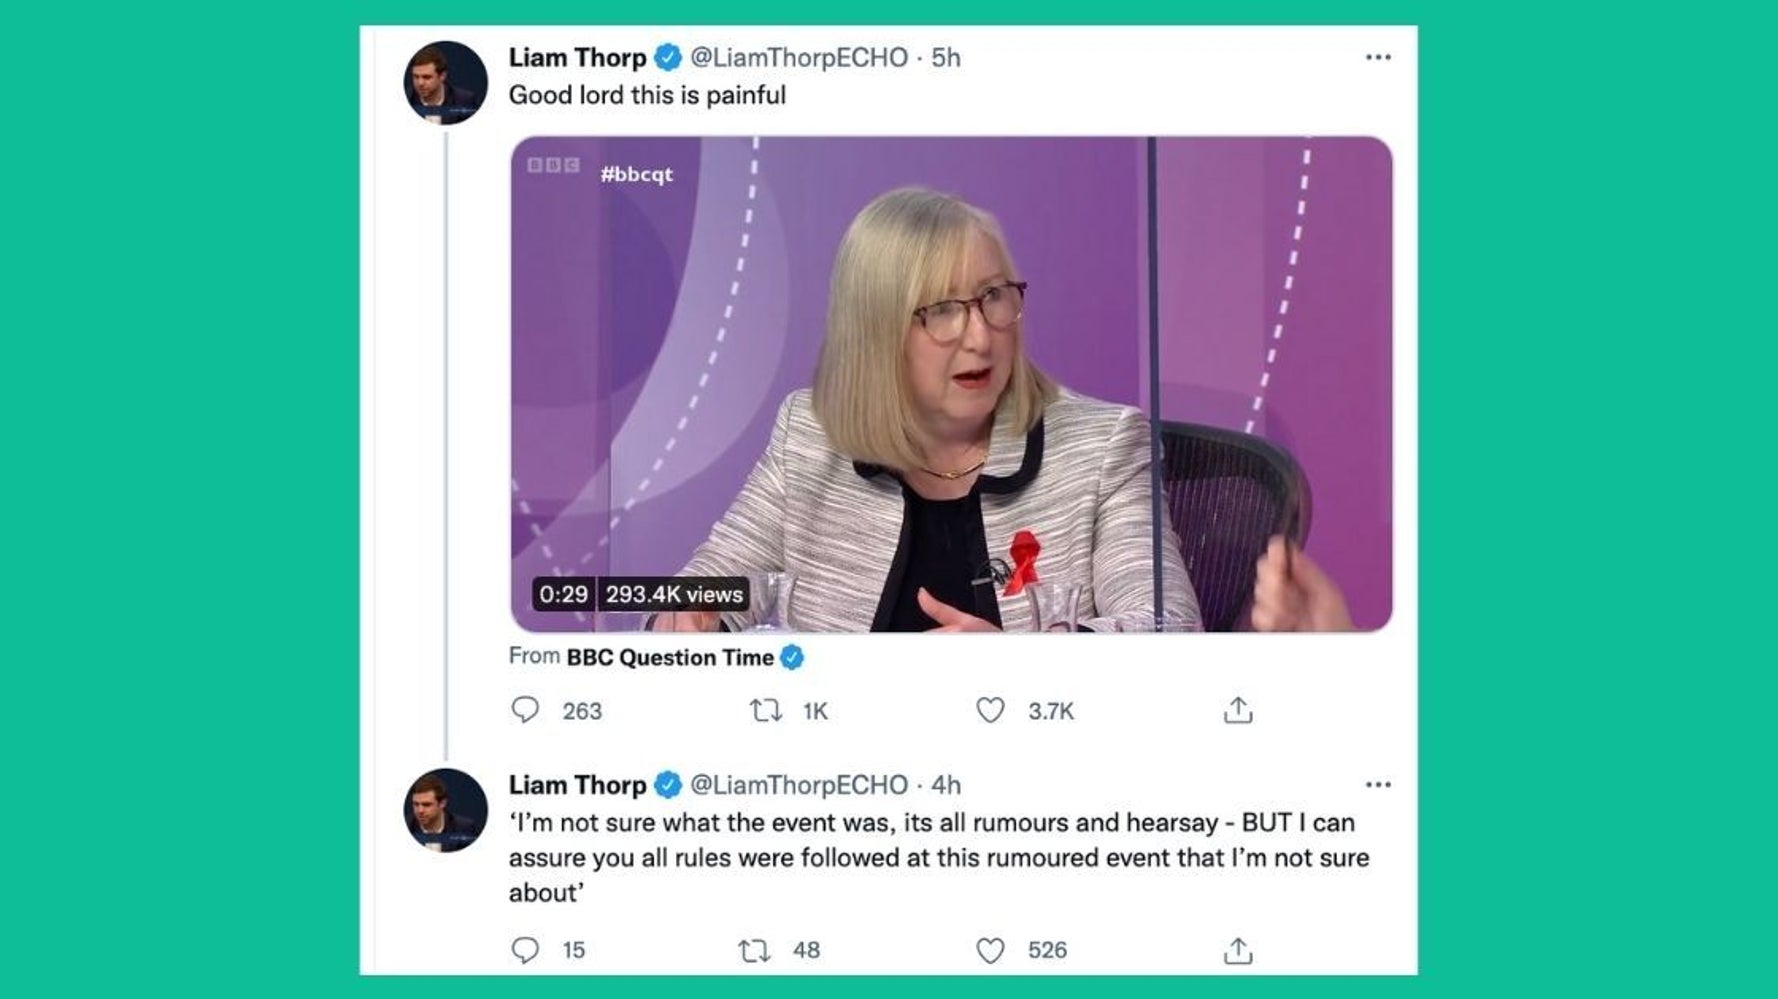The width and height of the screenshot is (1778, 999).
Task: Retweet the first tweet with 1K retweets
Action: tap(766, 710)
